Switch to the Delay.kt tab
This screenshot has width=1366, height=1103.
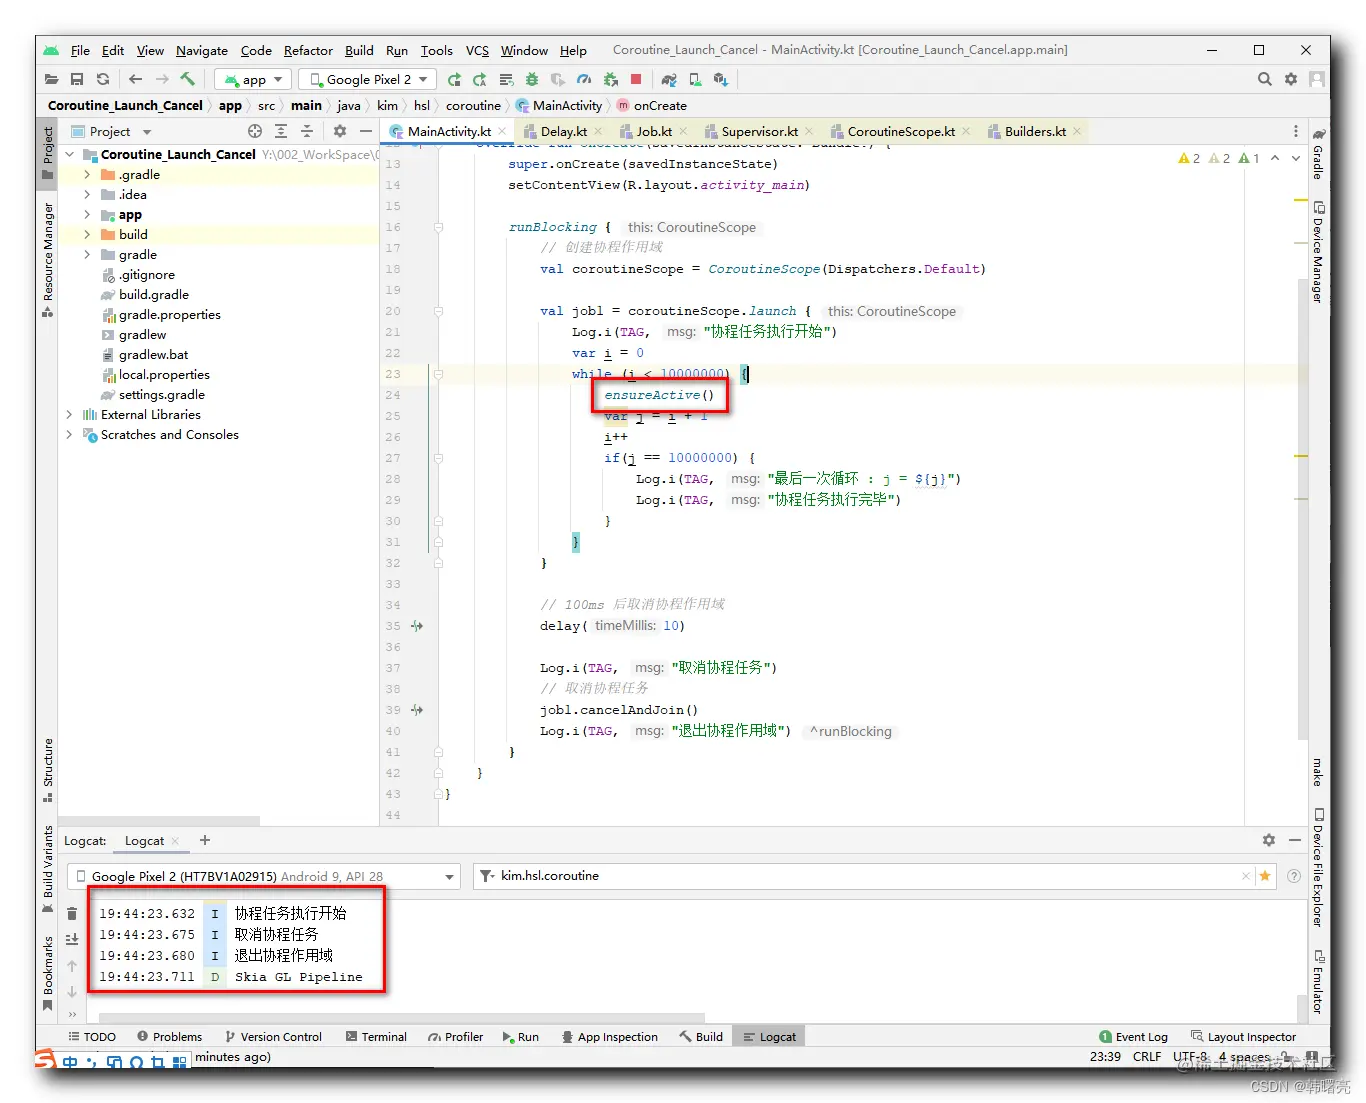click(563, 131)
